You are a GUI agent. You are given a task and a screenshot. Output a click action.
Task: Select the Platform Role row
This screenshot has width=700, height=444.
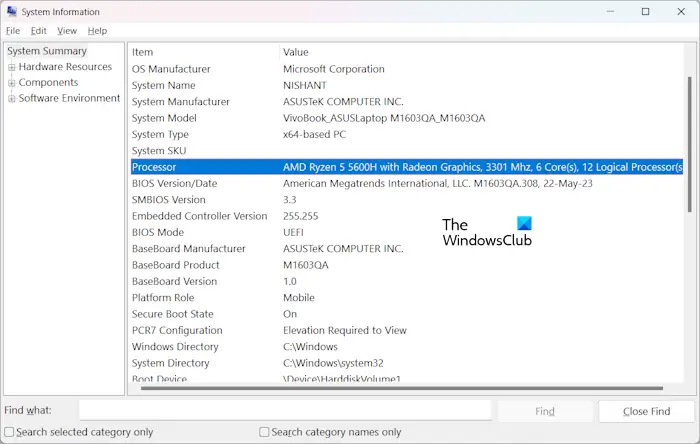pos(407,298)
